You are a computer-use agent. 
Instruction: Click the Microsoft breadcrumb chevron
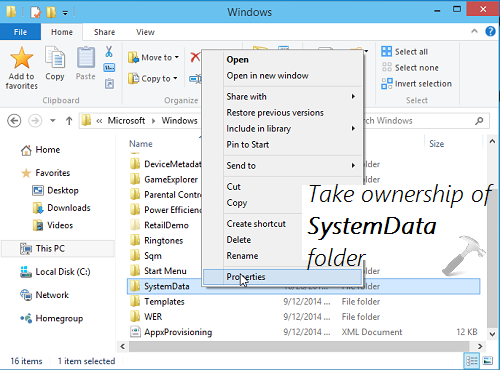154,121
